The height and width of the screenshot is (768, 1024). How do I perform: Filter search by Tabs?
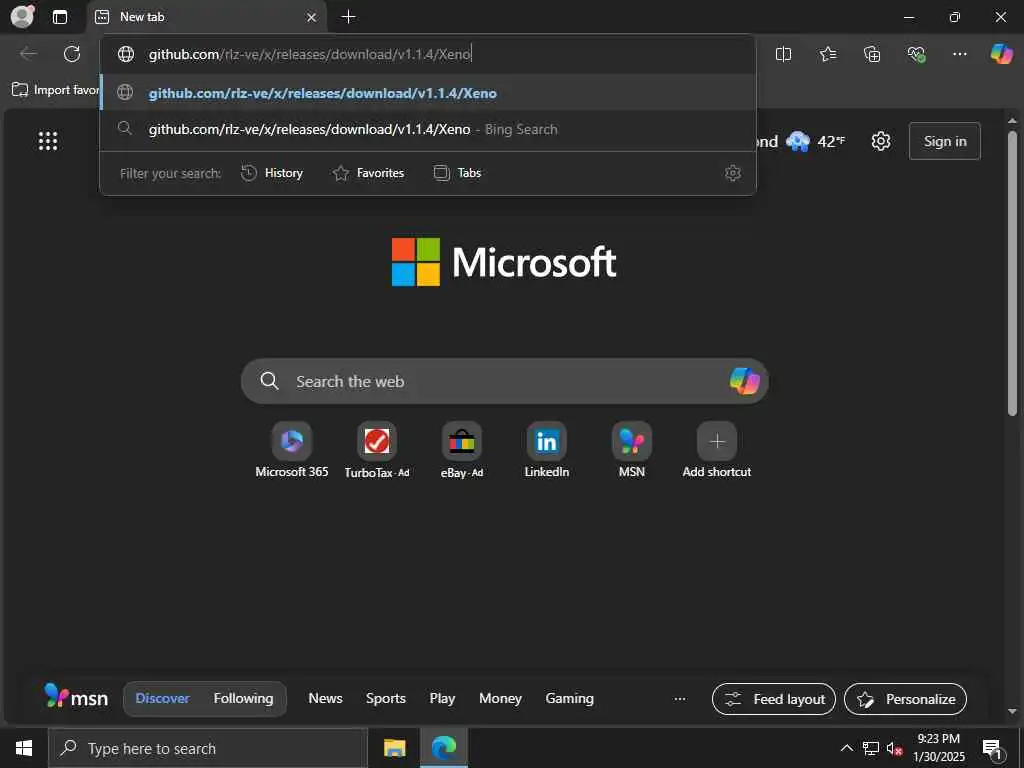[457, 173]
